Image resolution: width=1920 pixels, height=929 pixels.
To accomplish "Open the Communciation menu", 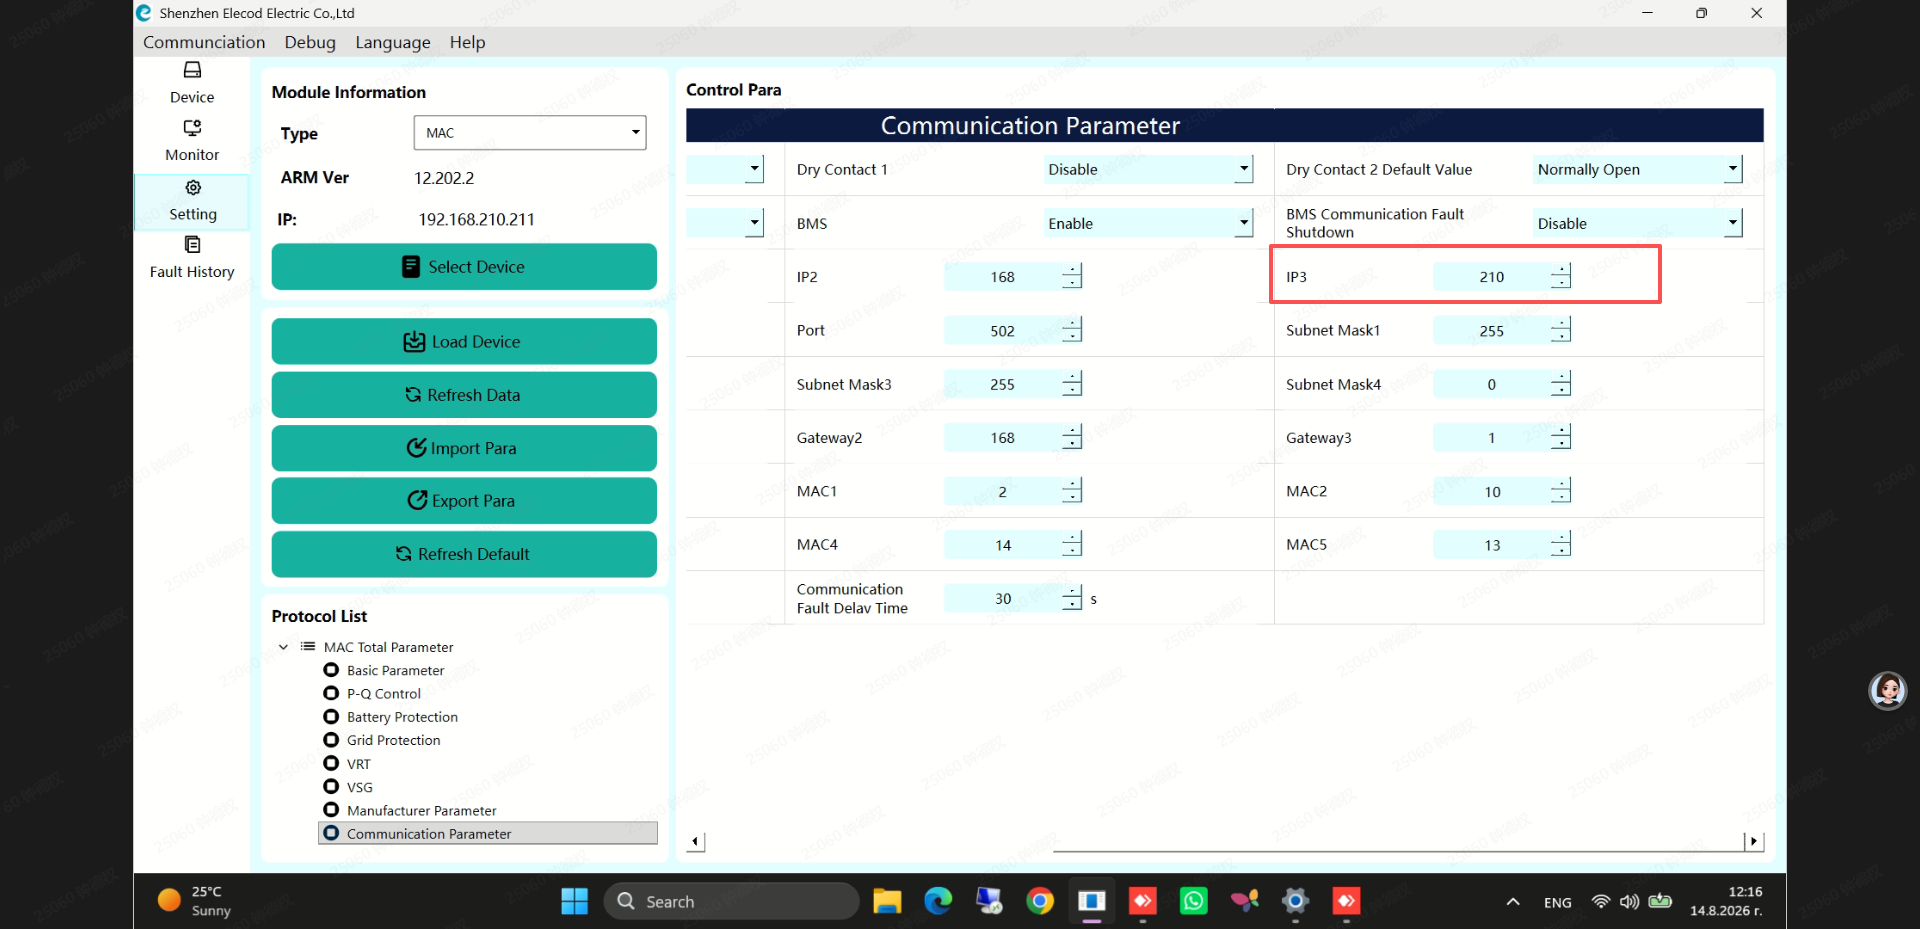I will pos(204,42).
